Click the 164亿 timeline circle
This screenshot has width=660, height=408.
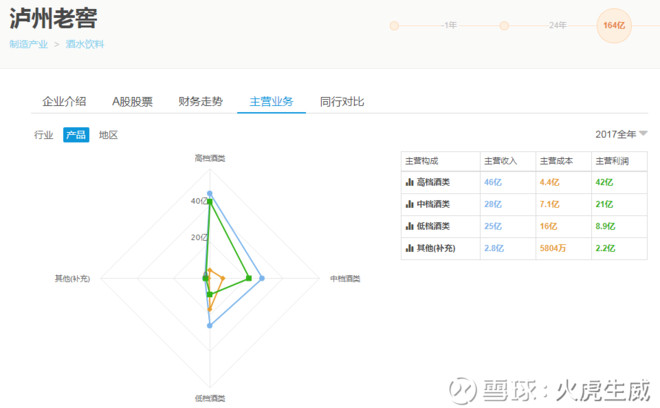(614, 25)
